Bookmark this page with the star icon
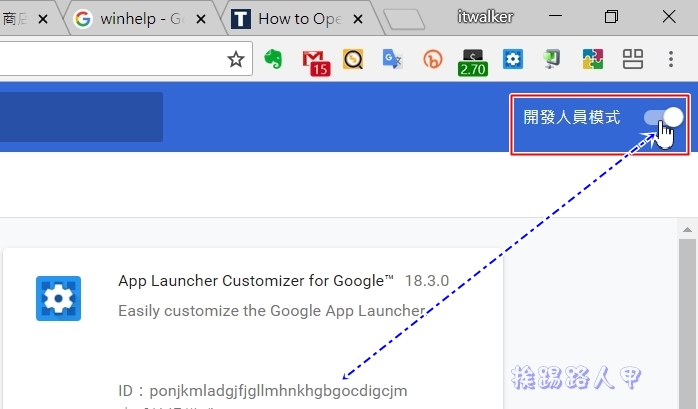 tap(235, 59)
